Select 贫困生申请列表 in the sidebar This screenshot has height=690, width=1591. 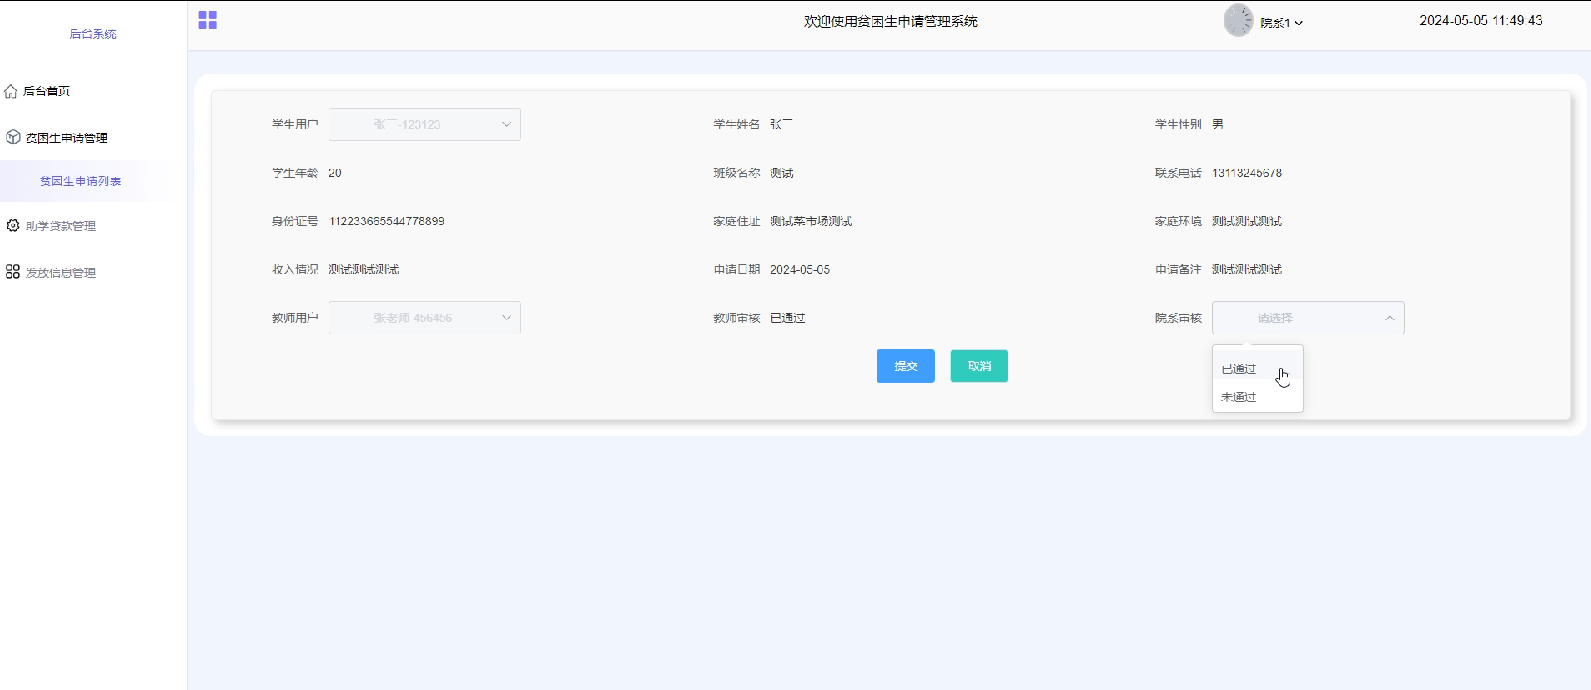pos(81,181)
